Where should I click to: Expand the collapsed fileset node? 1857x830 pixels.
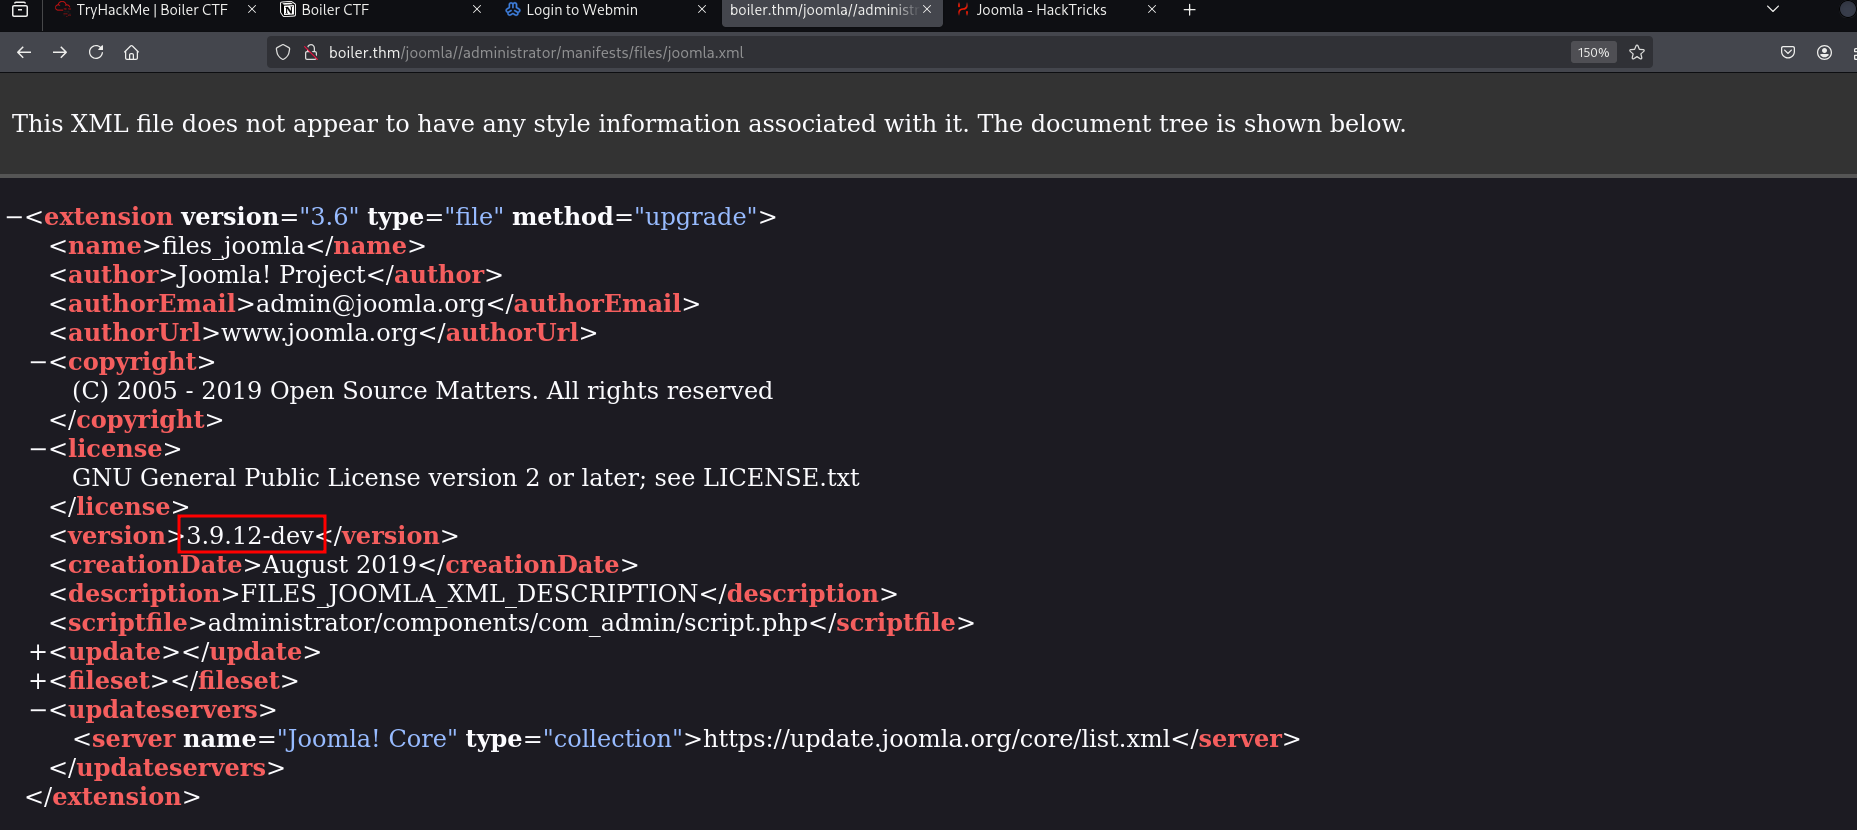38,681
